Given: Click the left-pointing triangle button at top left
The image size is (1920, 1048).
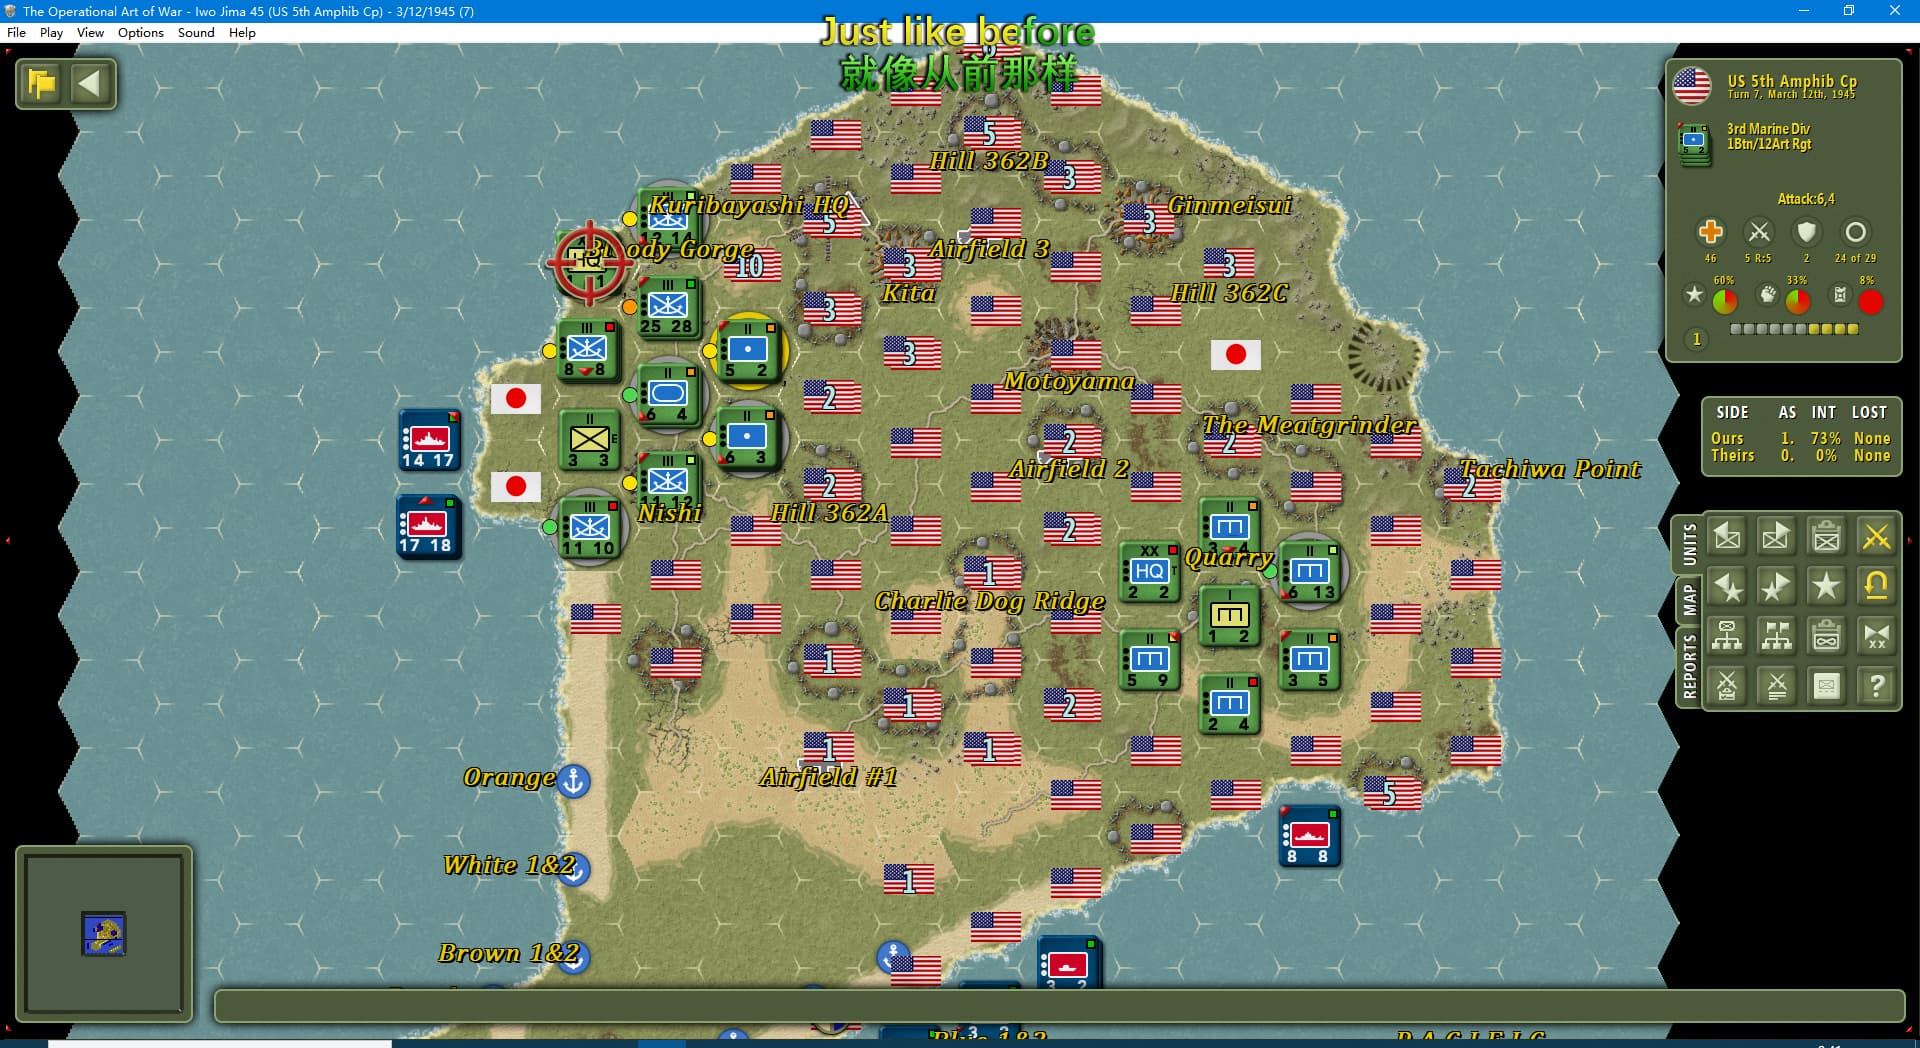Looking at the screenshot, I should tap(90, 83).
